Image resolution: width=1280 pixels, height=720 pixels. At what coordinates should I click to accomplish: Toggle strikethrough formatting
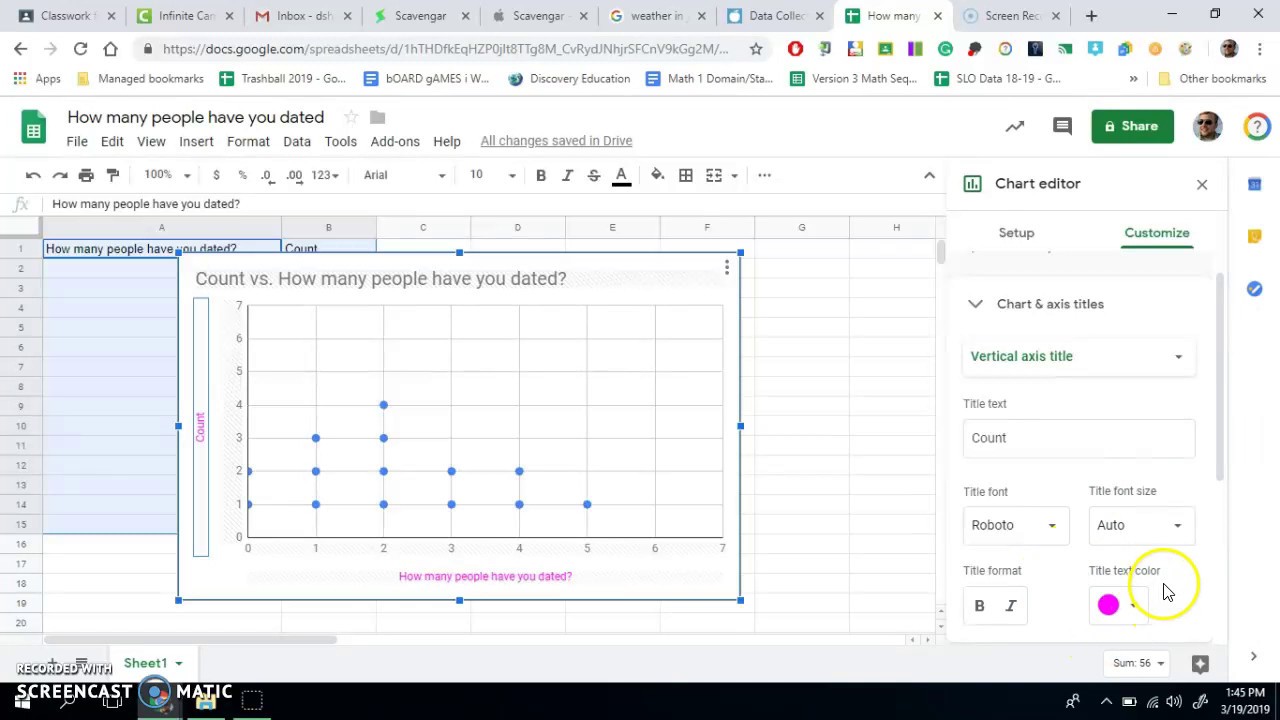coord(594,175)
